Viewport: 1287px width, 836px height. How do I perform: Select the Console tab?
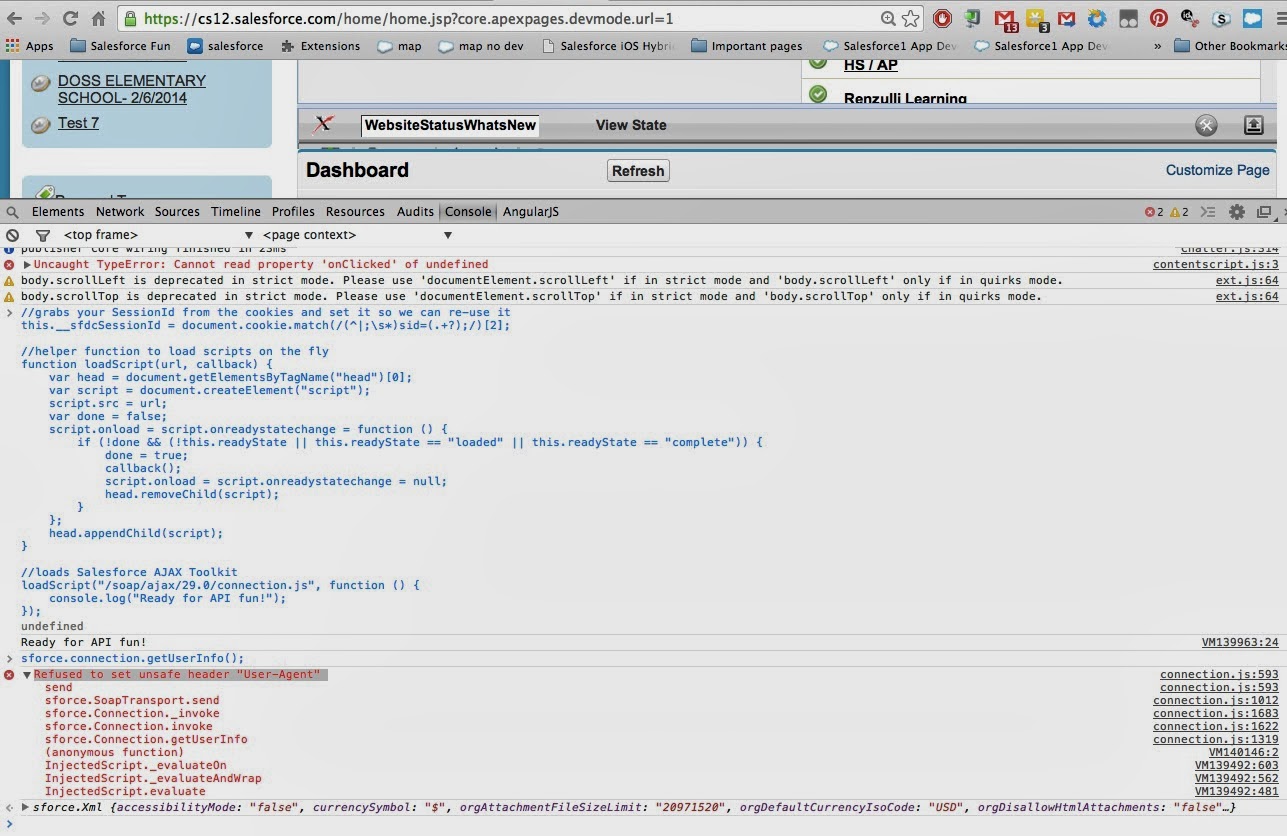(468, 212)
